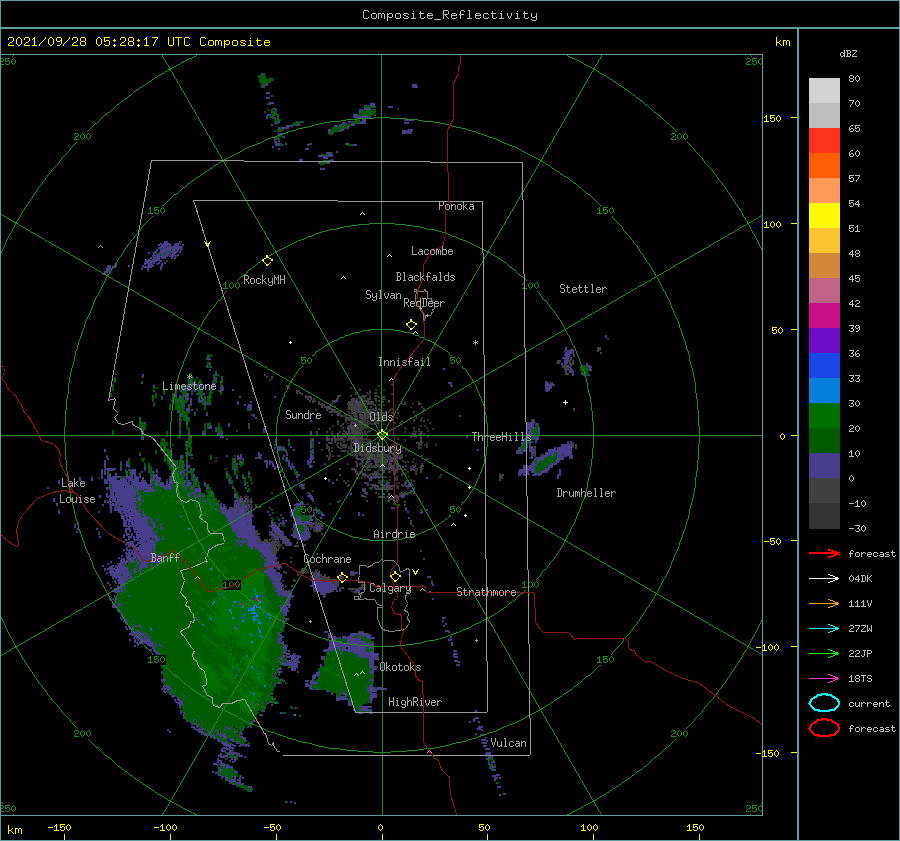Click the Olds label
The image size is (900, 841).
coord(381,416)
